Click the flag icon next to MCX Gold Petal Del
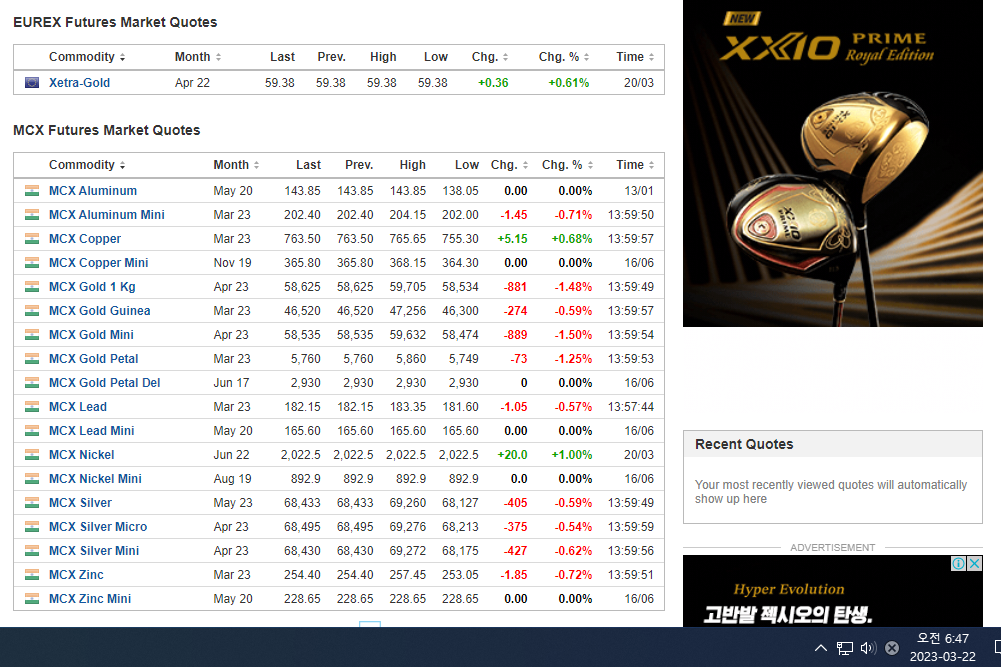The height and width of the screenshot is (667, 1001). [x=32, y=383]
